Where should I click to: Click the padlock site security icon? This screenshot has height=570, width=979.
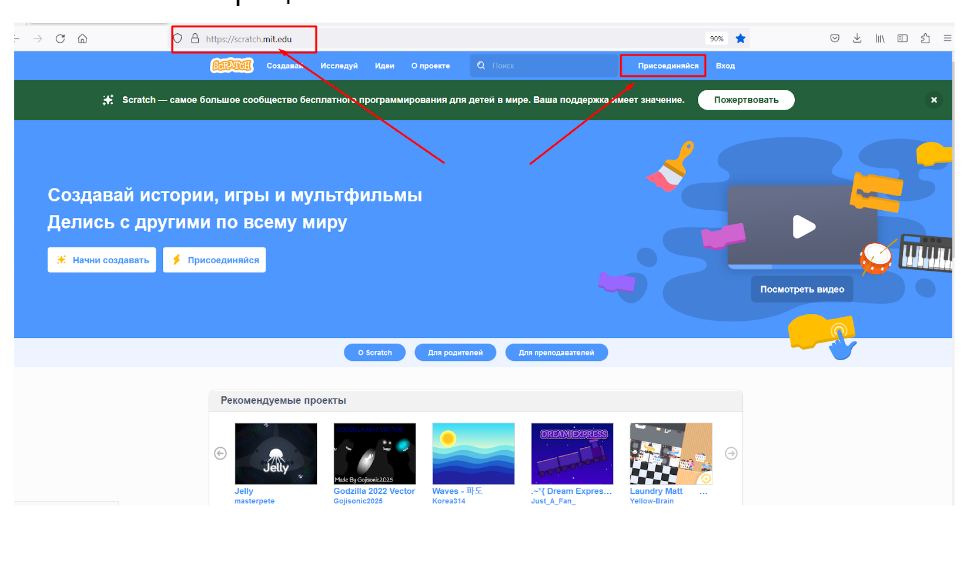pos(195,39)
